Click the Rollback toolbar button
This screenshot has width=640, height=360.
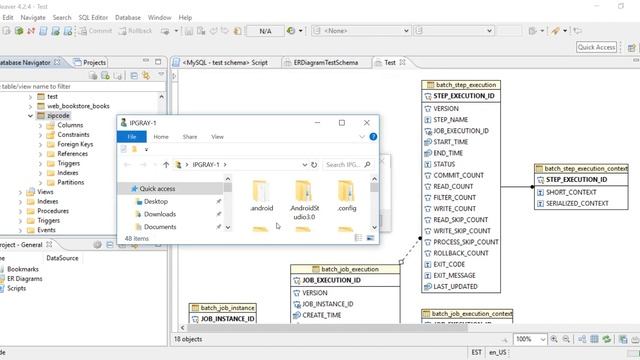point(136,31)
